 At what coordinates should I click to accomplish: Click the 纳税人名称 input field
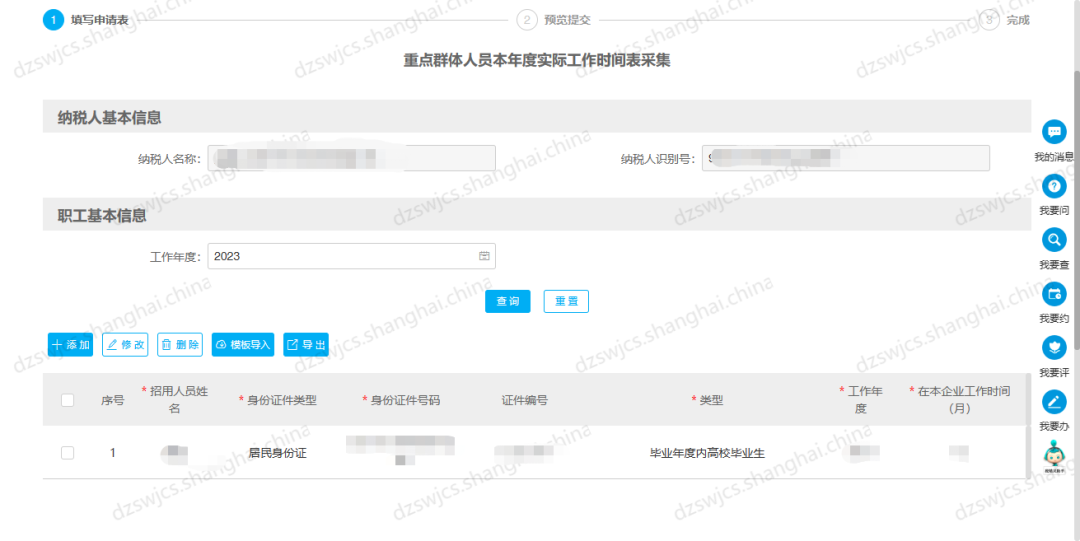coord(351,158)
